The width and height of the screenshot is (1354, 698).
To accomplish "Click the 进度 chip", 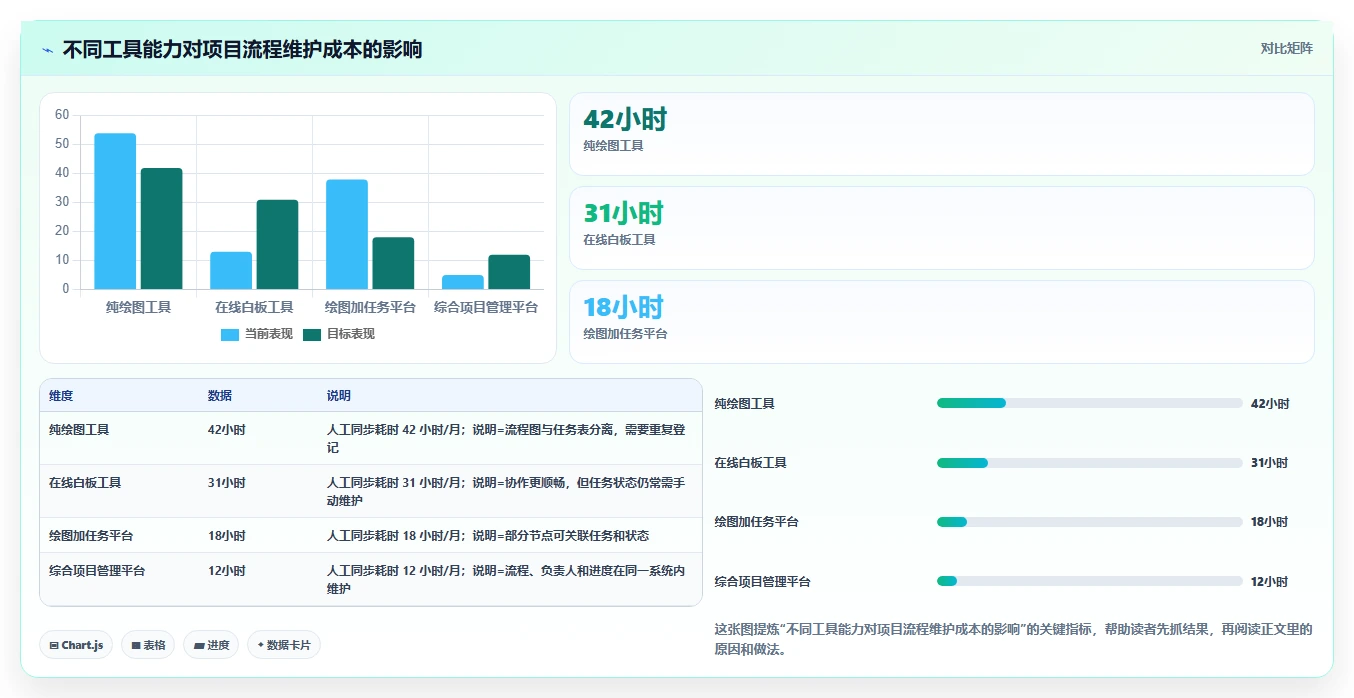I will coord(211,645).
